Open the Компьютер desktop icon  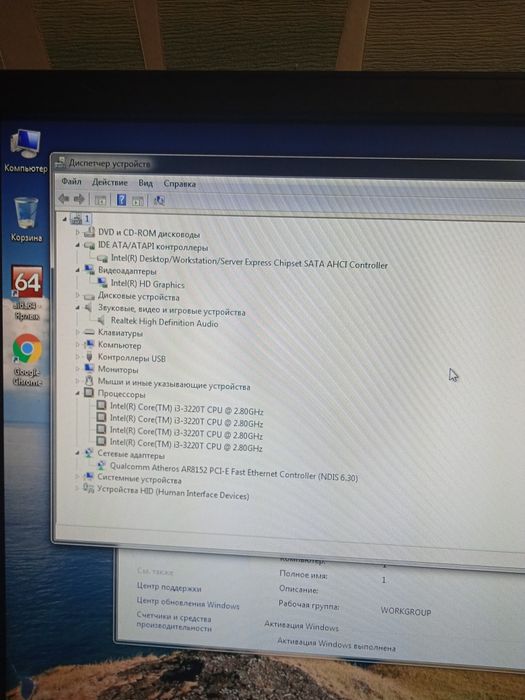pos(25,150)
